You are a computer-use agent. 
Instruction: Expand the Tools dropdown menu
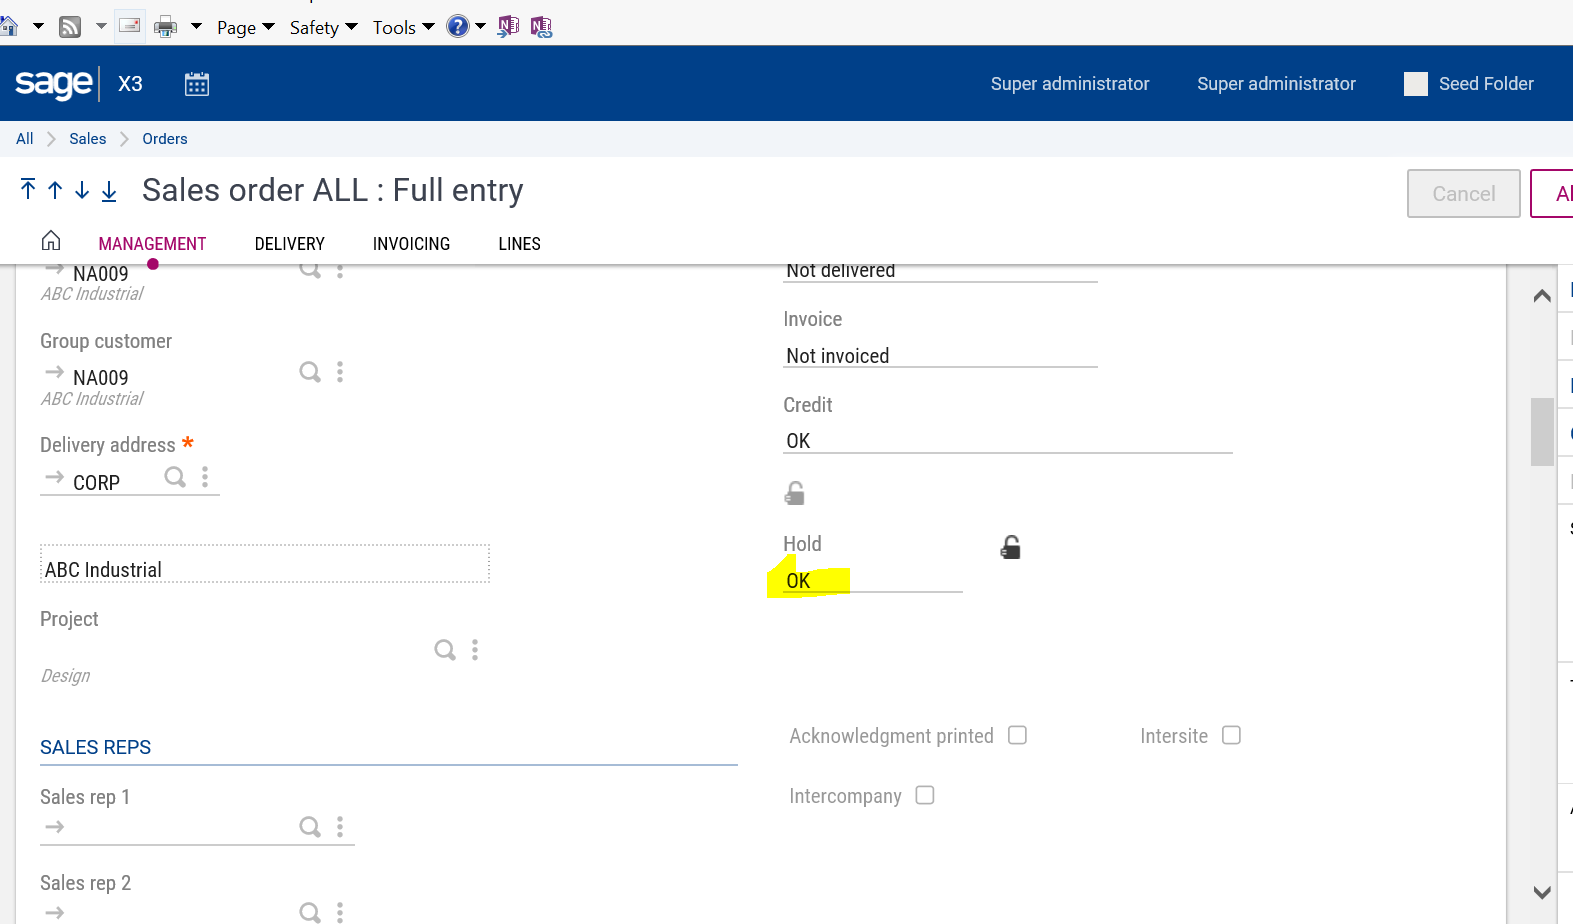403,27
